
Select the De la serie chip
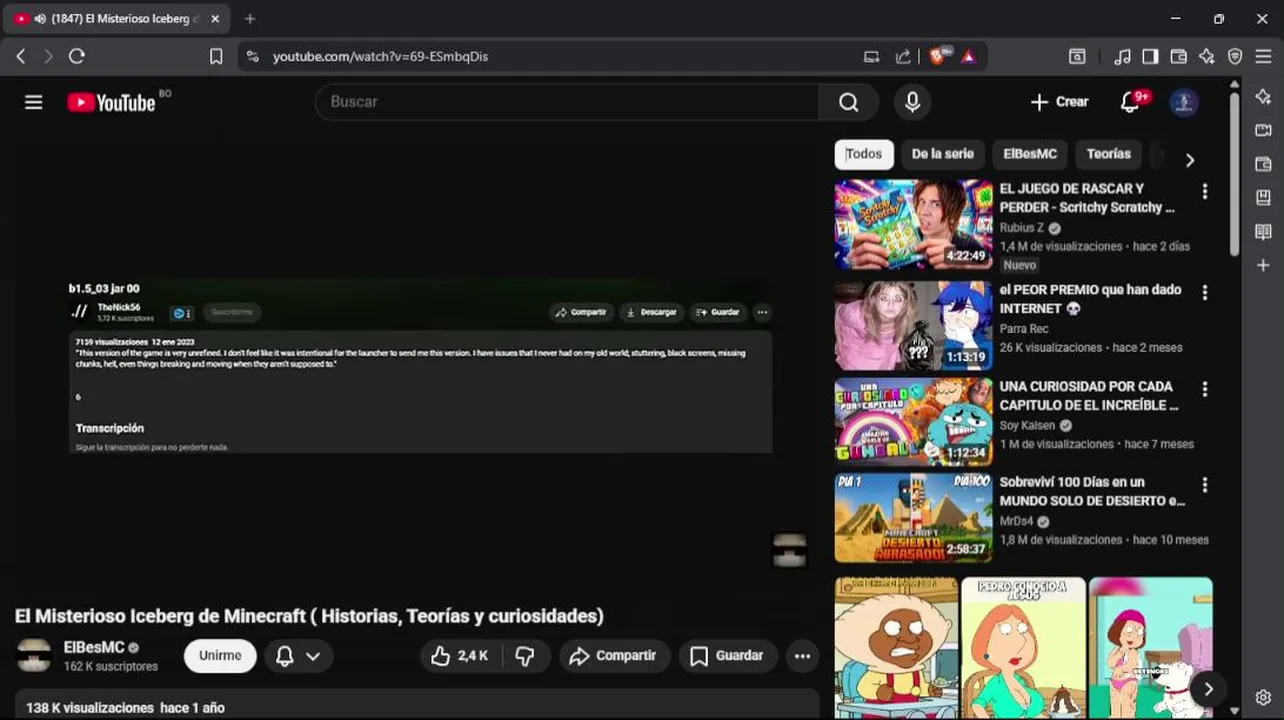click(942, 154)
